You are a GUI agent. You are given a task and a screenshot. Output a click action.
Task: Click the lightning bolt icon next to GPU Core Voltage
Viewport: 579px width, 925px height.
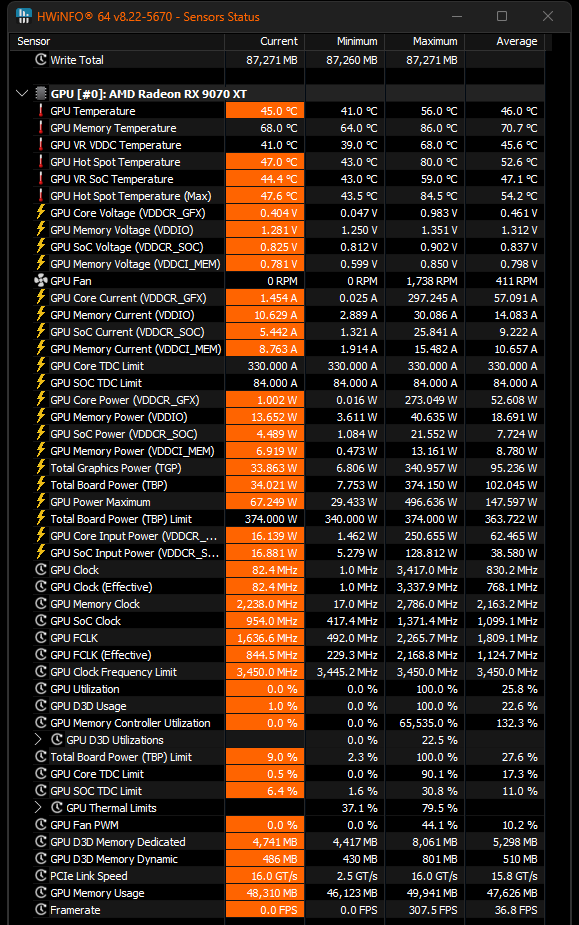click(x=41, y=212)
